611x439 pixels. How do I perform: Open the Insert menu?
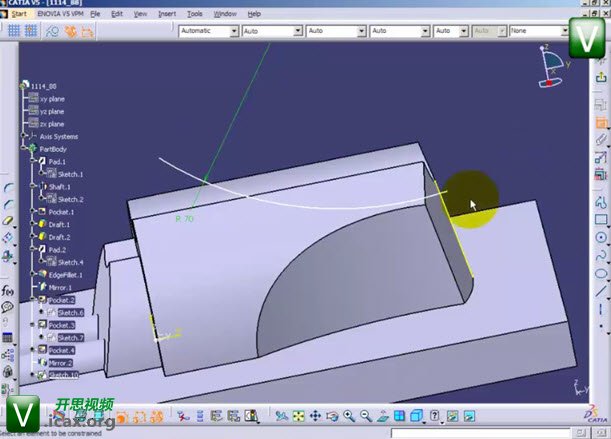[166, 14]
